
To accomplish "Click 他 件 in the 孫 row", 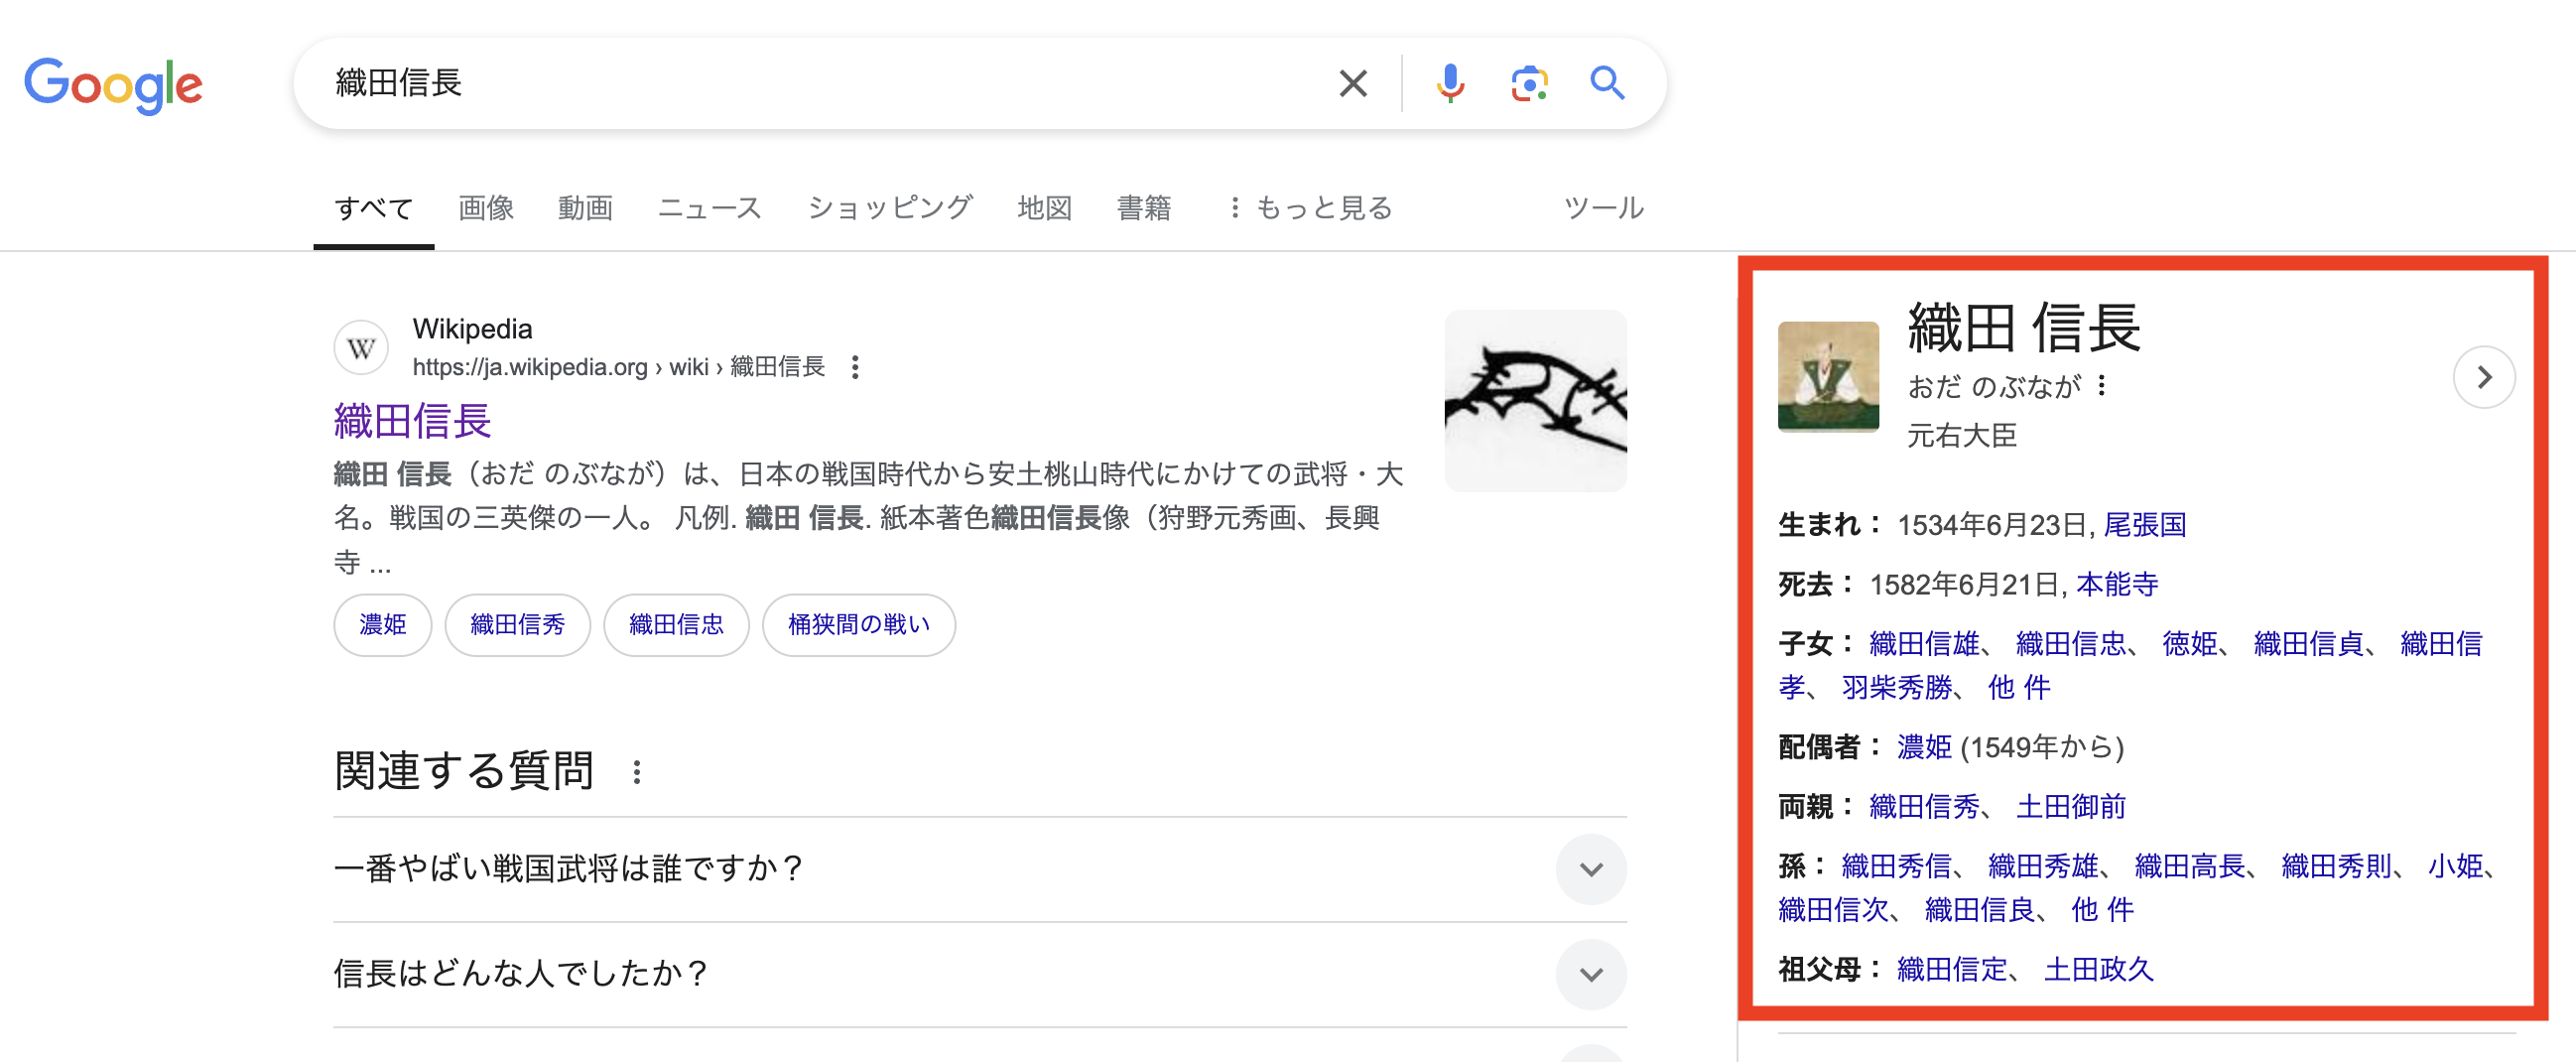I will click(x=2103, y=910).
